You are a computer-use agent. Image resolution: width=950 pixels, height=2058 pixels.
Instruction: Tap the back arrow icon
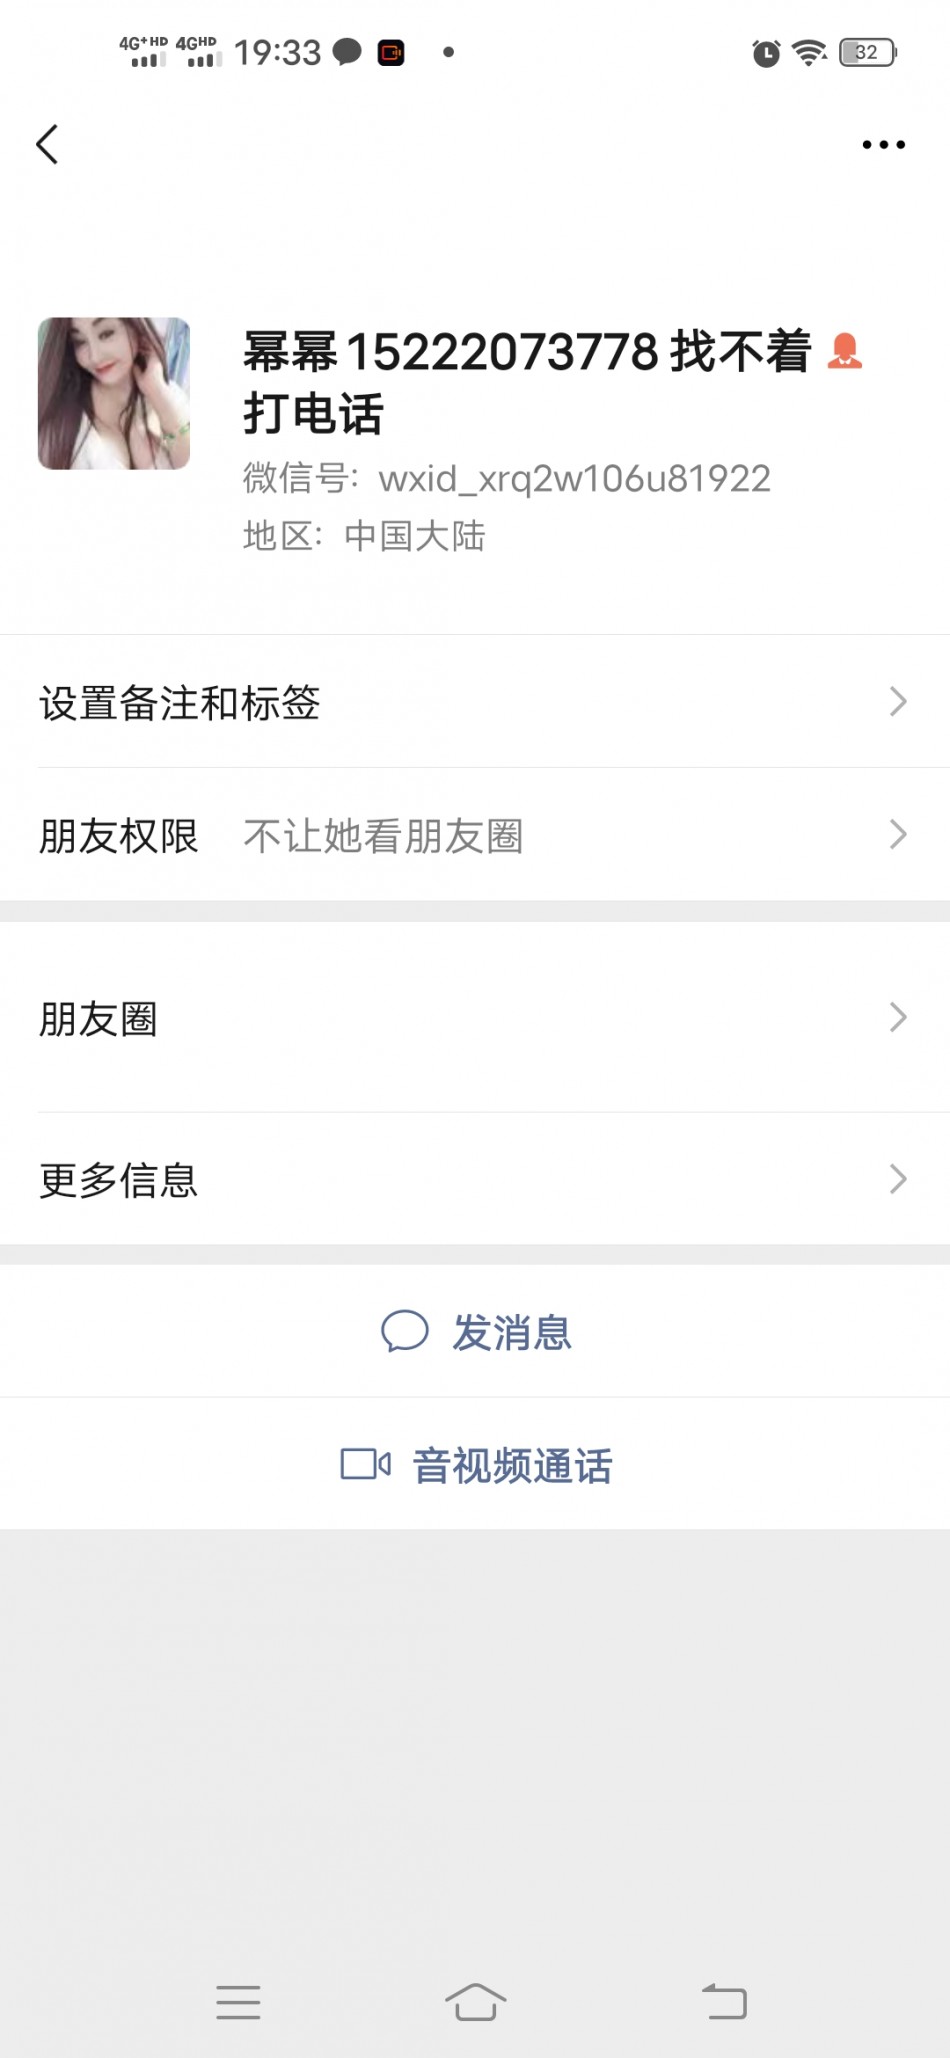tap(47, 144)
